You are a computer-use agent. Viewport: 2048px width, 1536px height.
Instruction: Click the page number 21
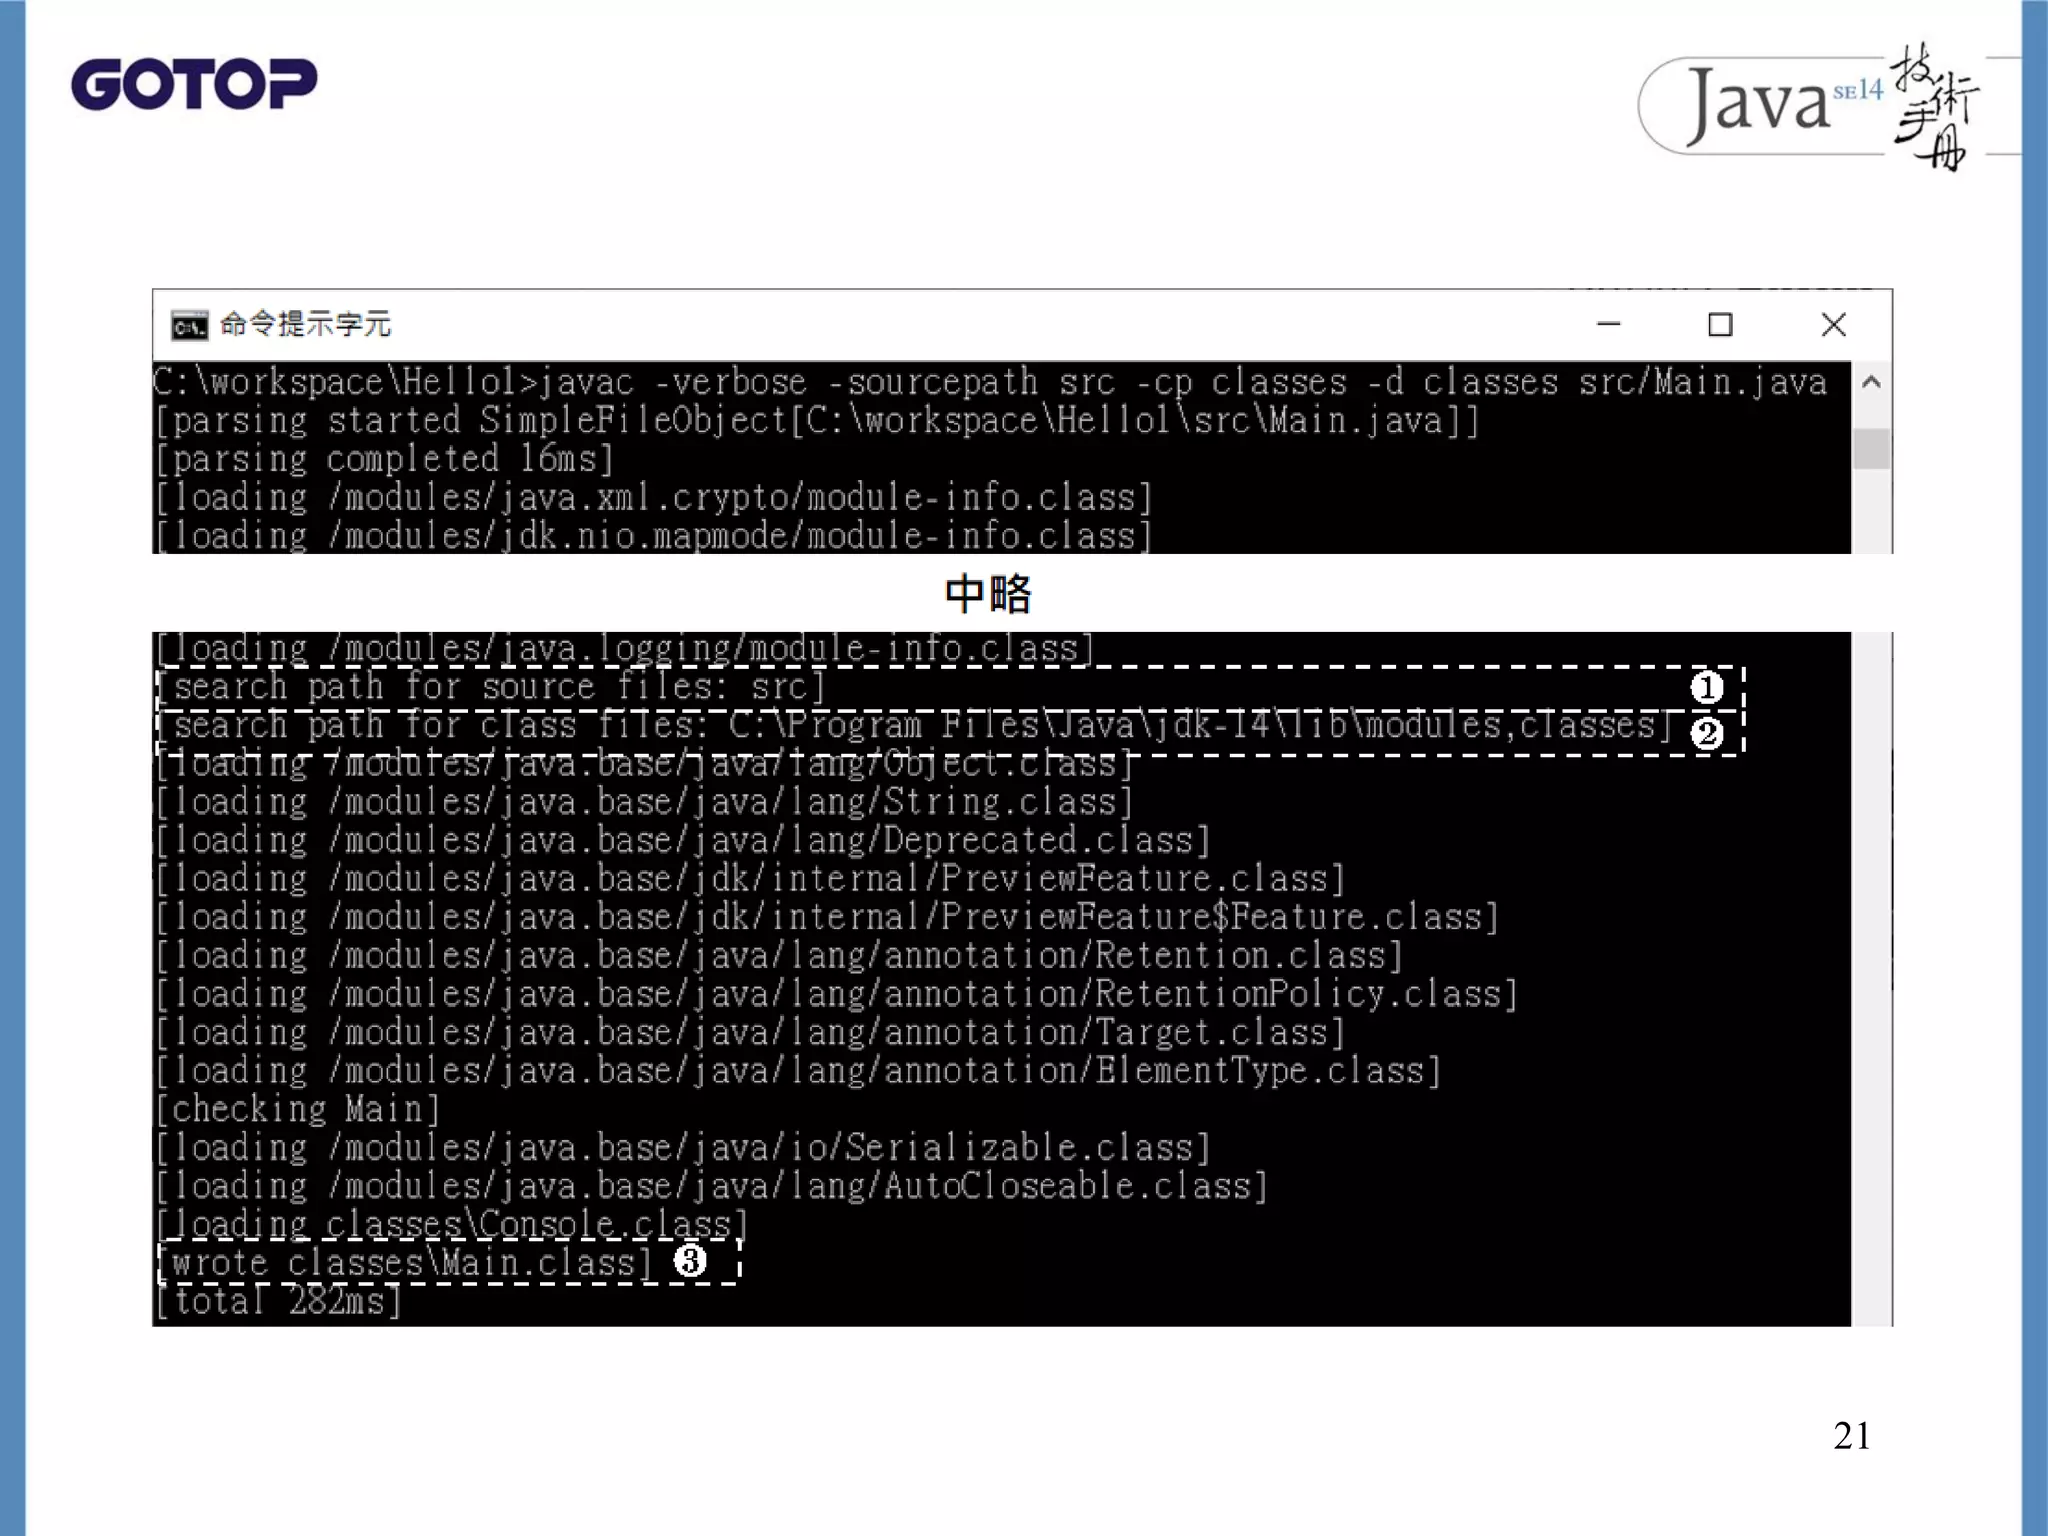[1851, 1436]
